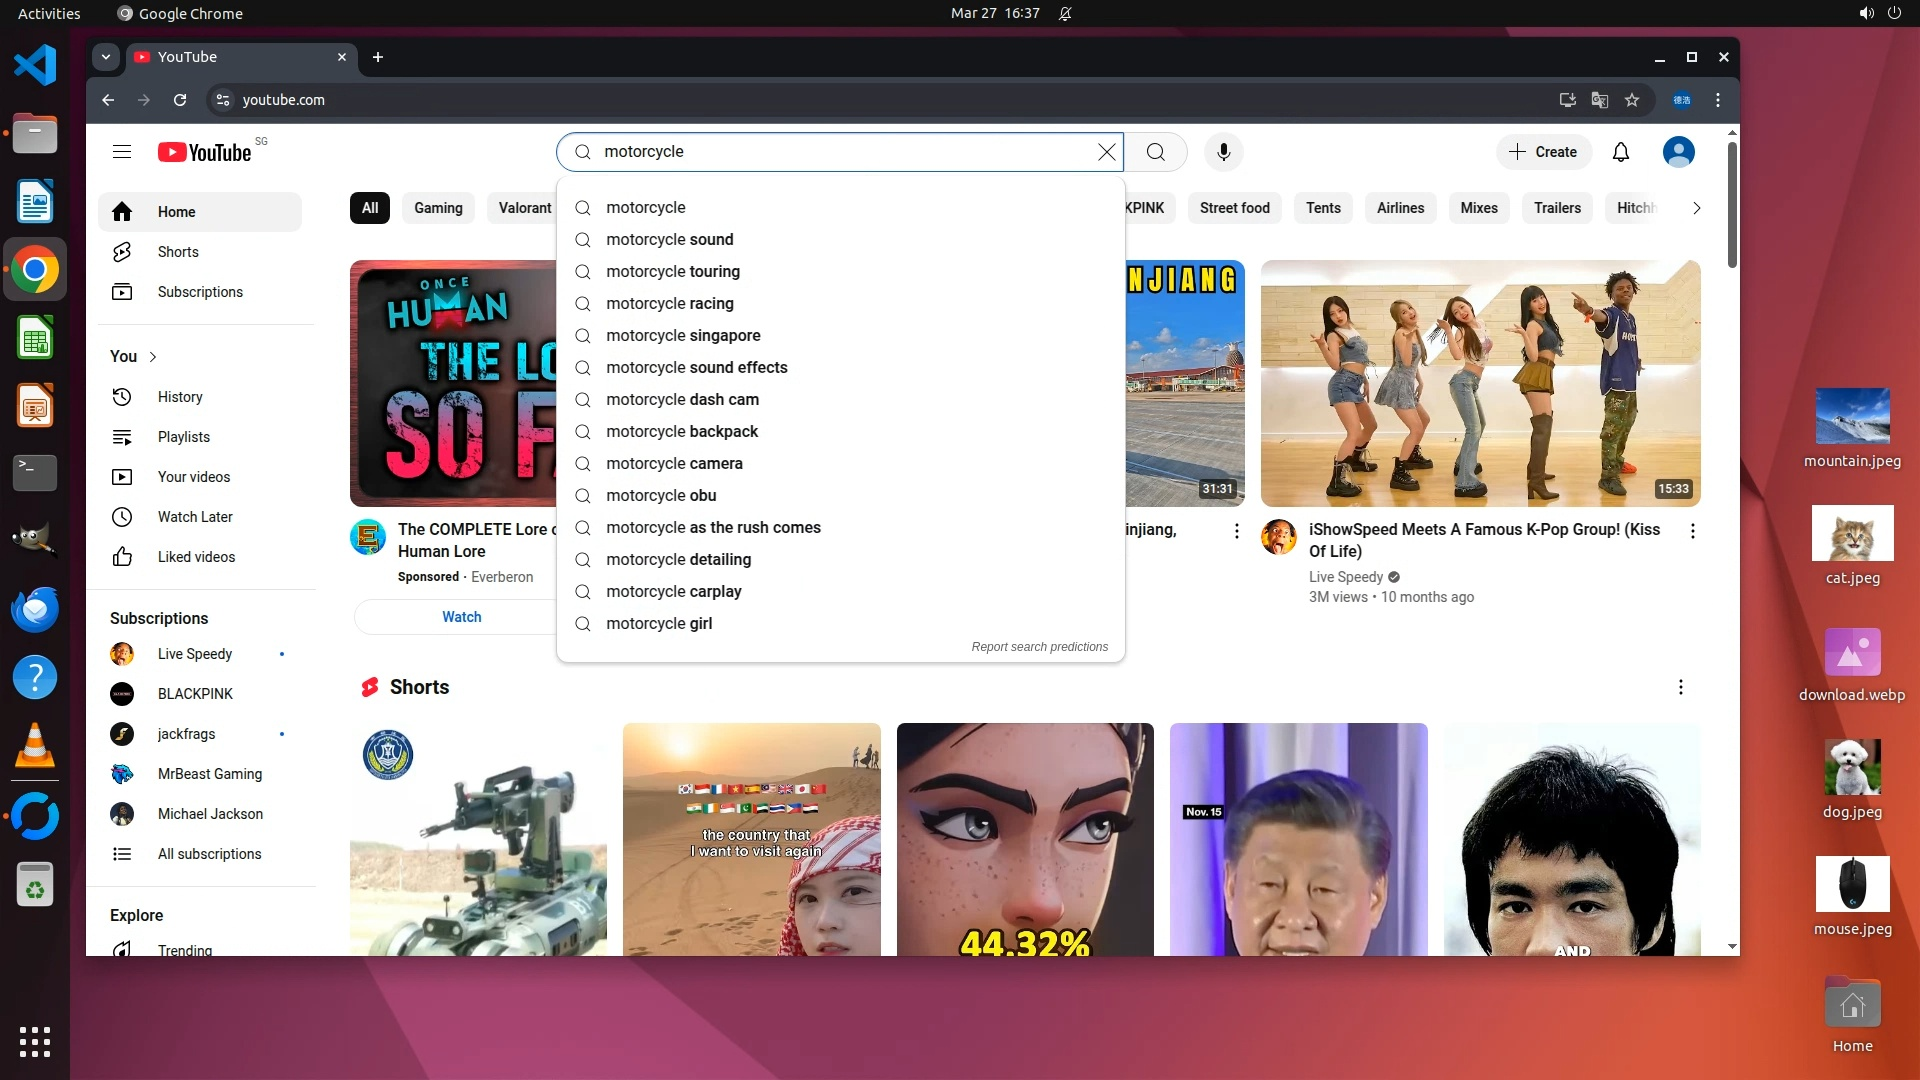
Task: Clear search text with X icon
Action: tap(1106, 152)
